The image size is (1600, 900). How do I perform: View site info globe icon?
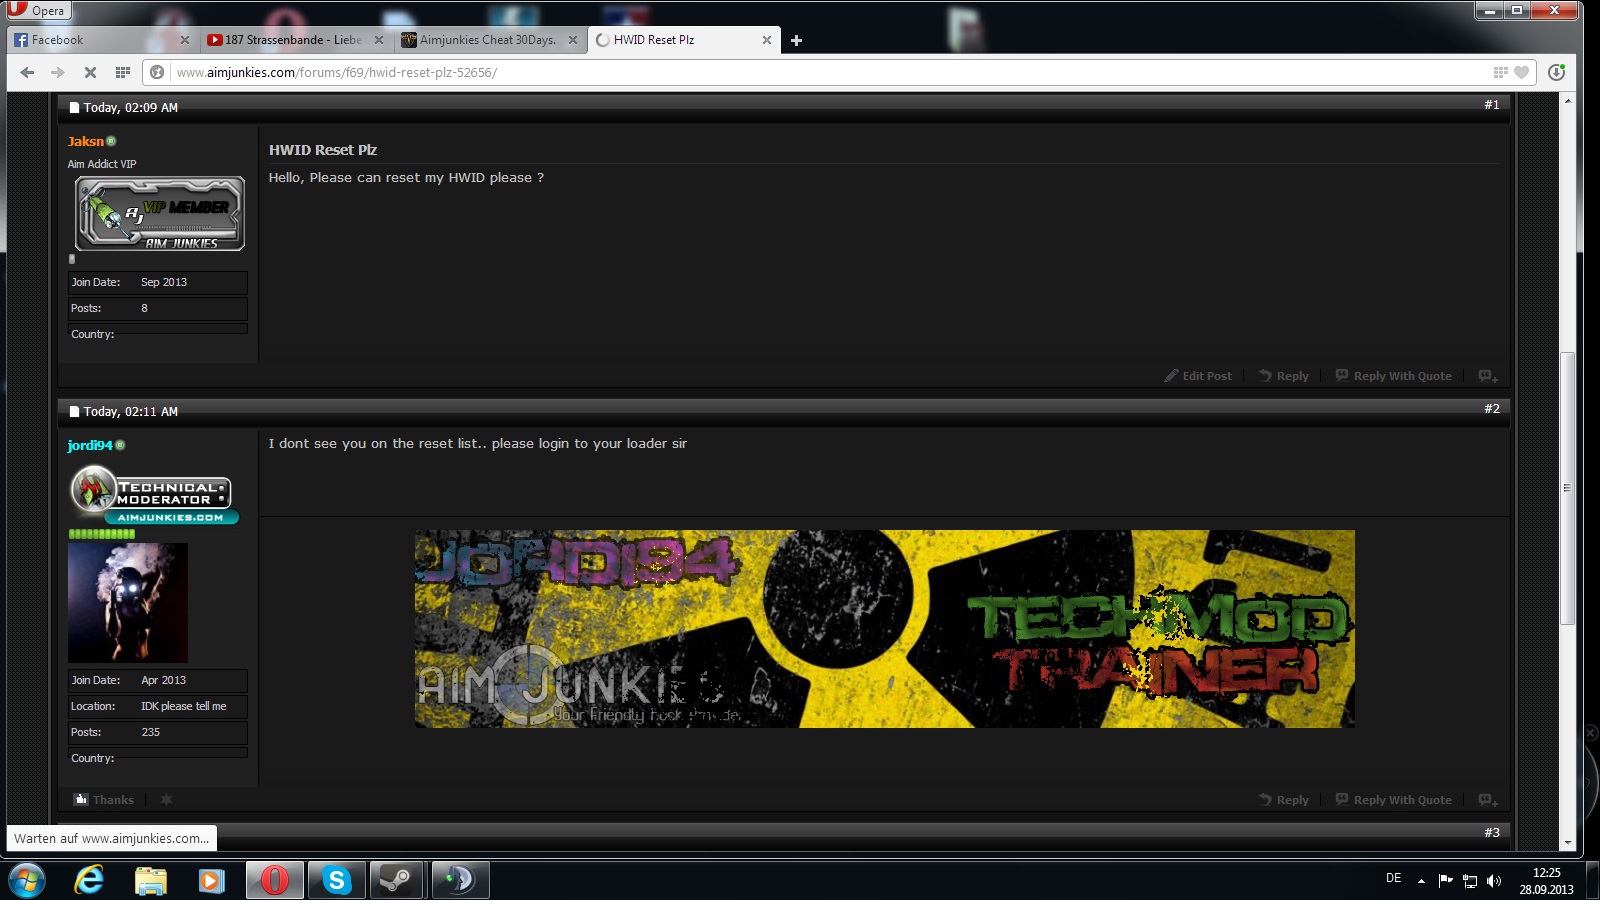[157, 72]
